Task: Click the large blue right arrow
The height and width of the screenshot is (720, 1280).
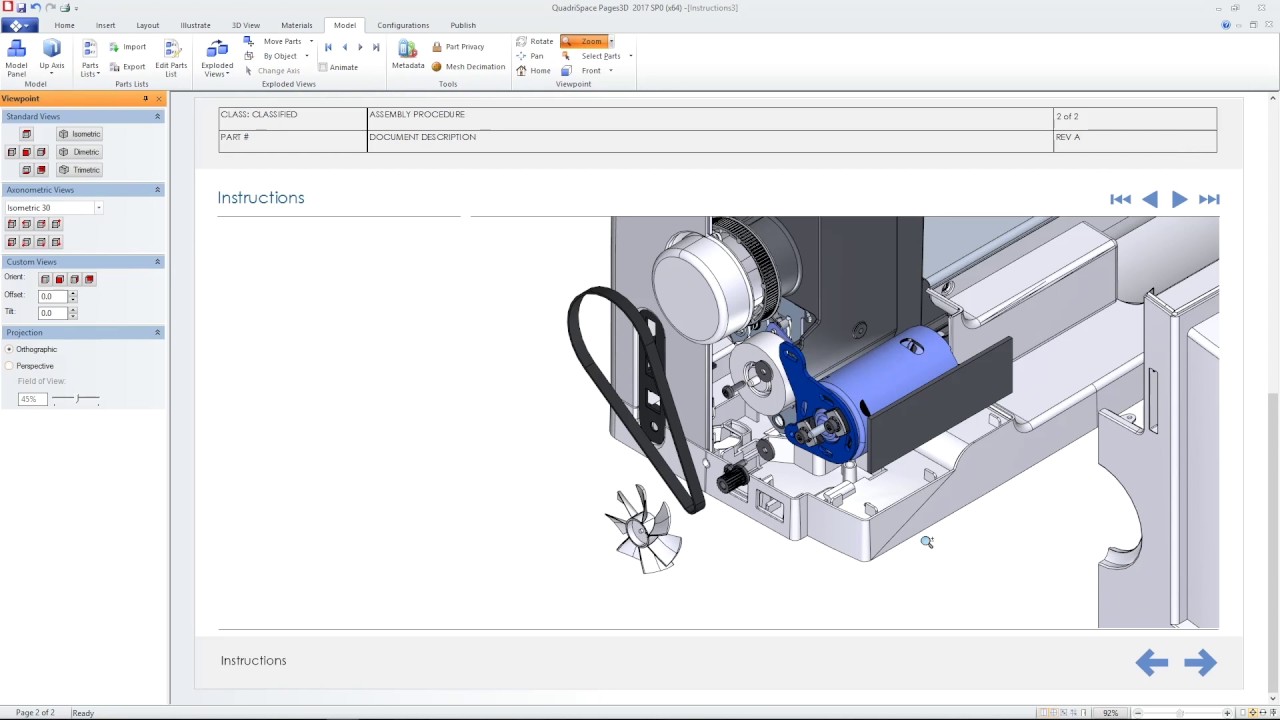Action: click(x=1200, y=662)
